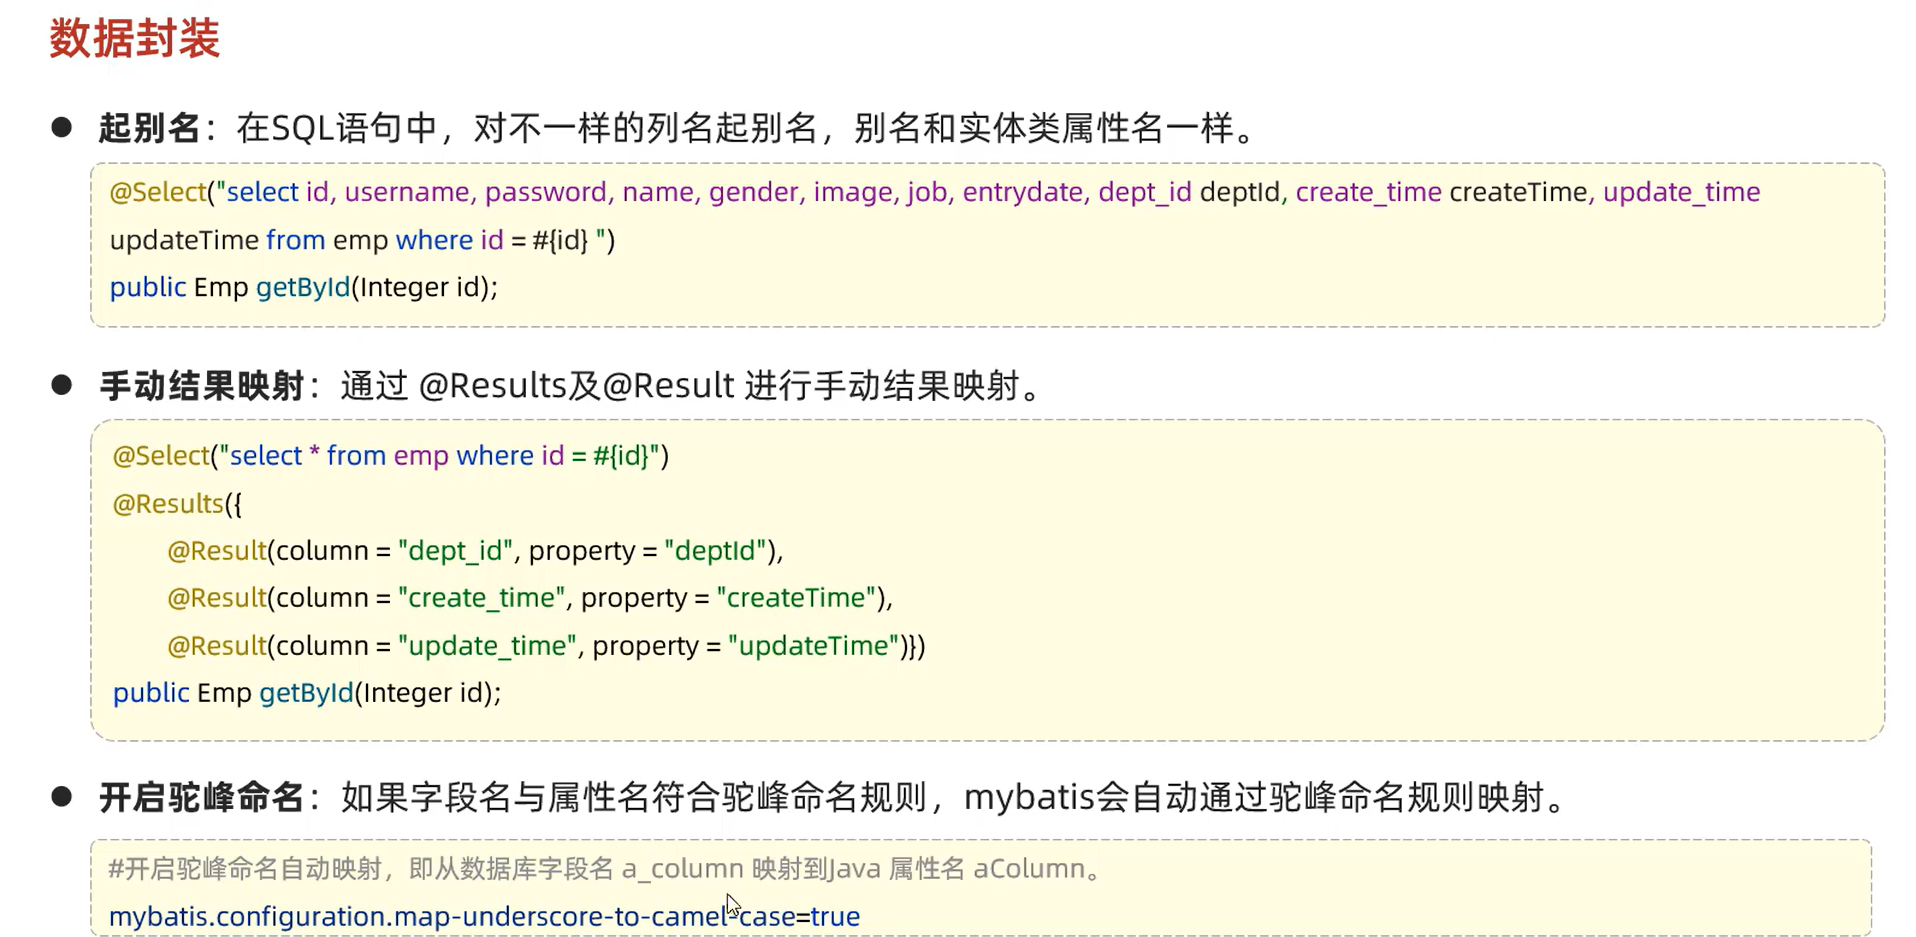
Task: Select the "dept_id" column mapping text
Action: tap(456, 550)
